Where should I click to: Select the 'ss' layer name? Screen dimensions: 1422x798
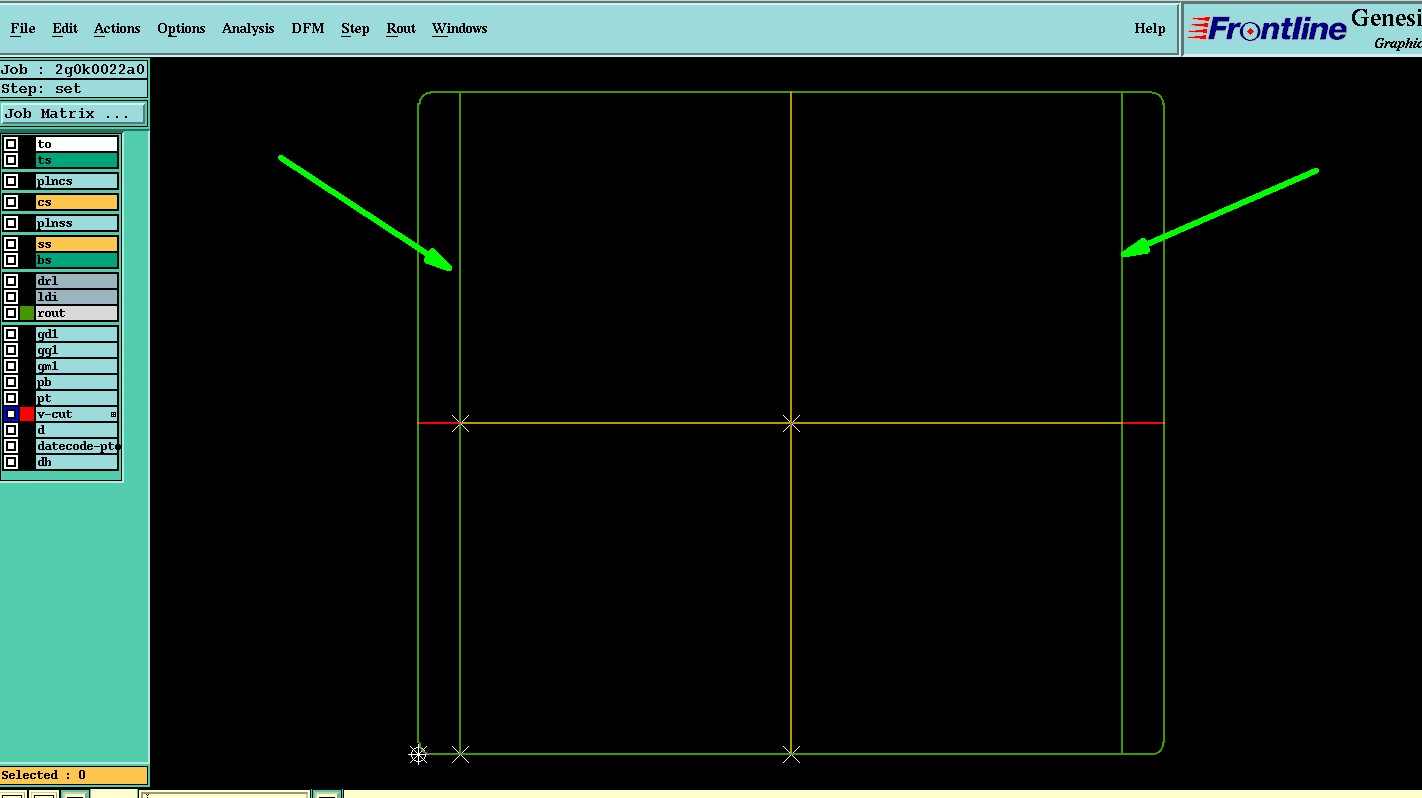[77, 244]
